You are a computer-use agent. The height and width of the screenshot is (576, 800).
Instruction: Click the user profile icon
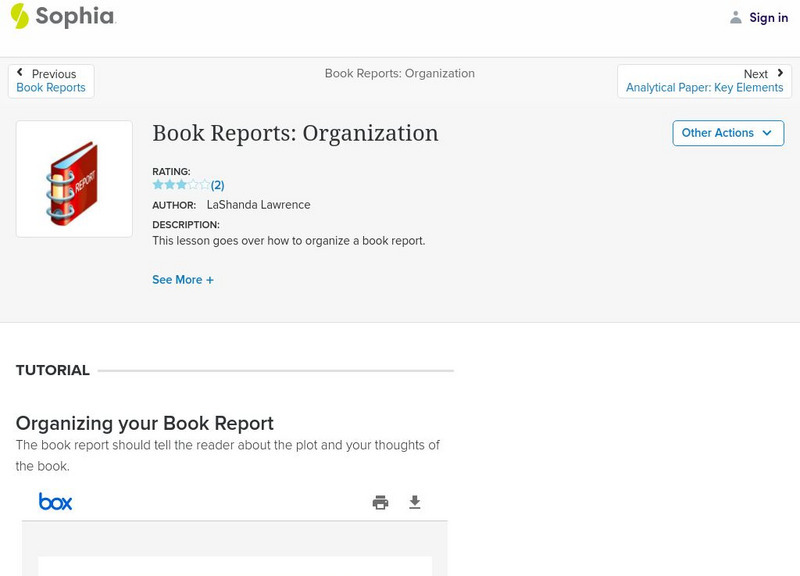pyautogui.click(x=736, y=18)
